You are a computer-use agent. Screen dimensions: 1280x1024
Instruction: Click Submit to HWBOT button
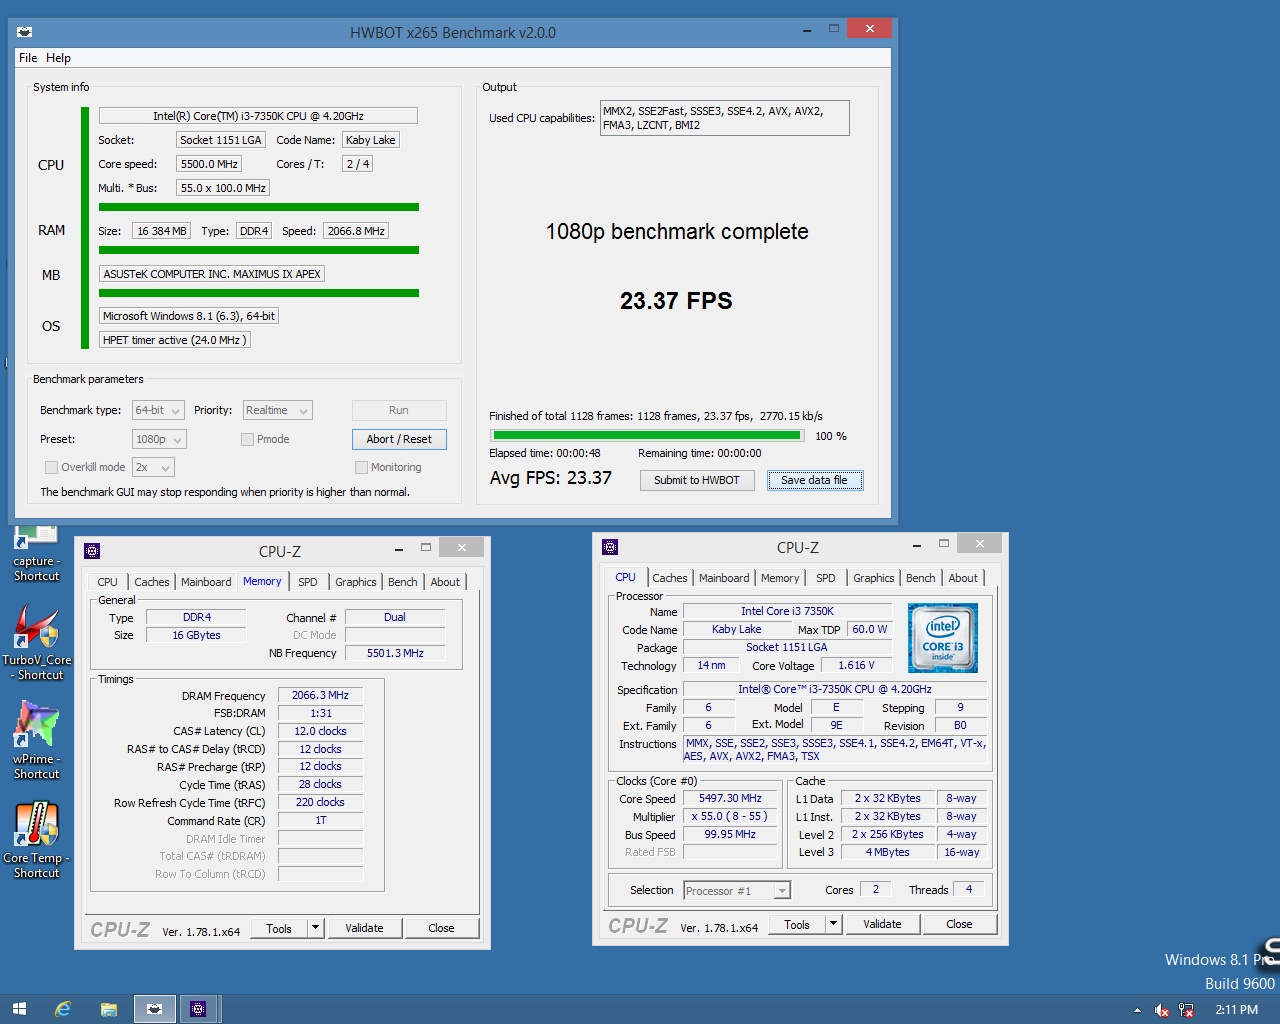coord(697,480)
